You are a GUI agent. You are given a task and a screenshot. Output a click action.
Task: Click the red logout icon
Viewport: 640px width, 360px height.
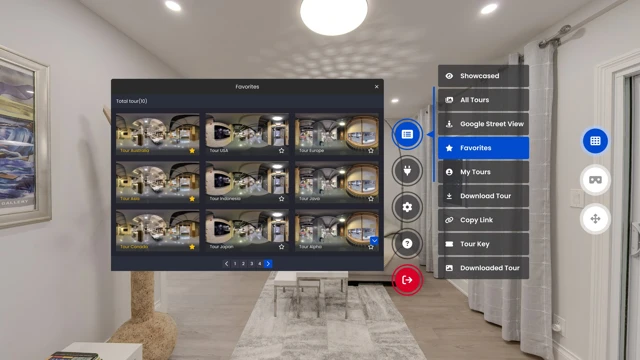pos(407,280)
